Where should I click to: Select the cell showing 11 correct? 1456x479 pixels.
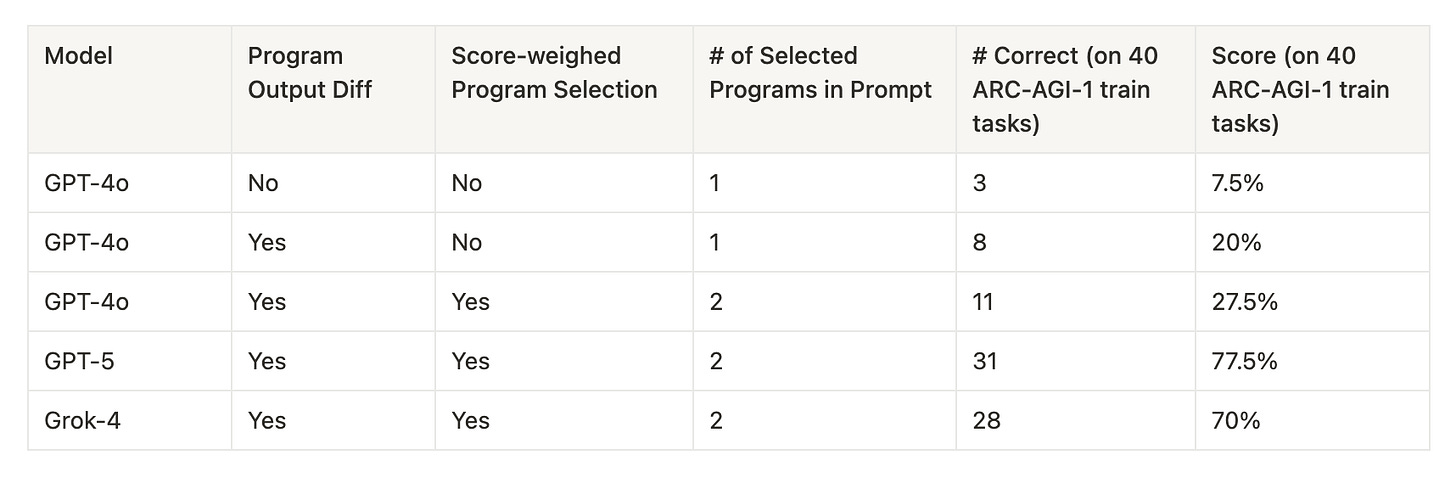1075,301
